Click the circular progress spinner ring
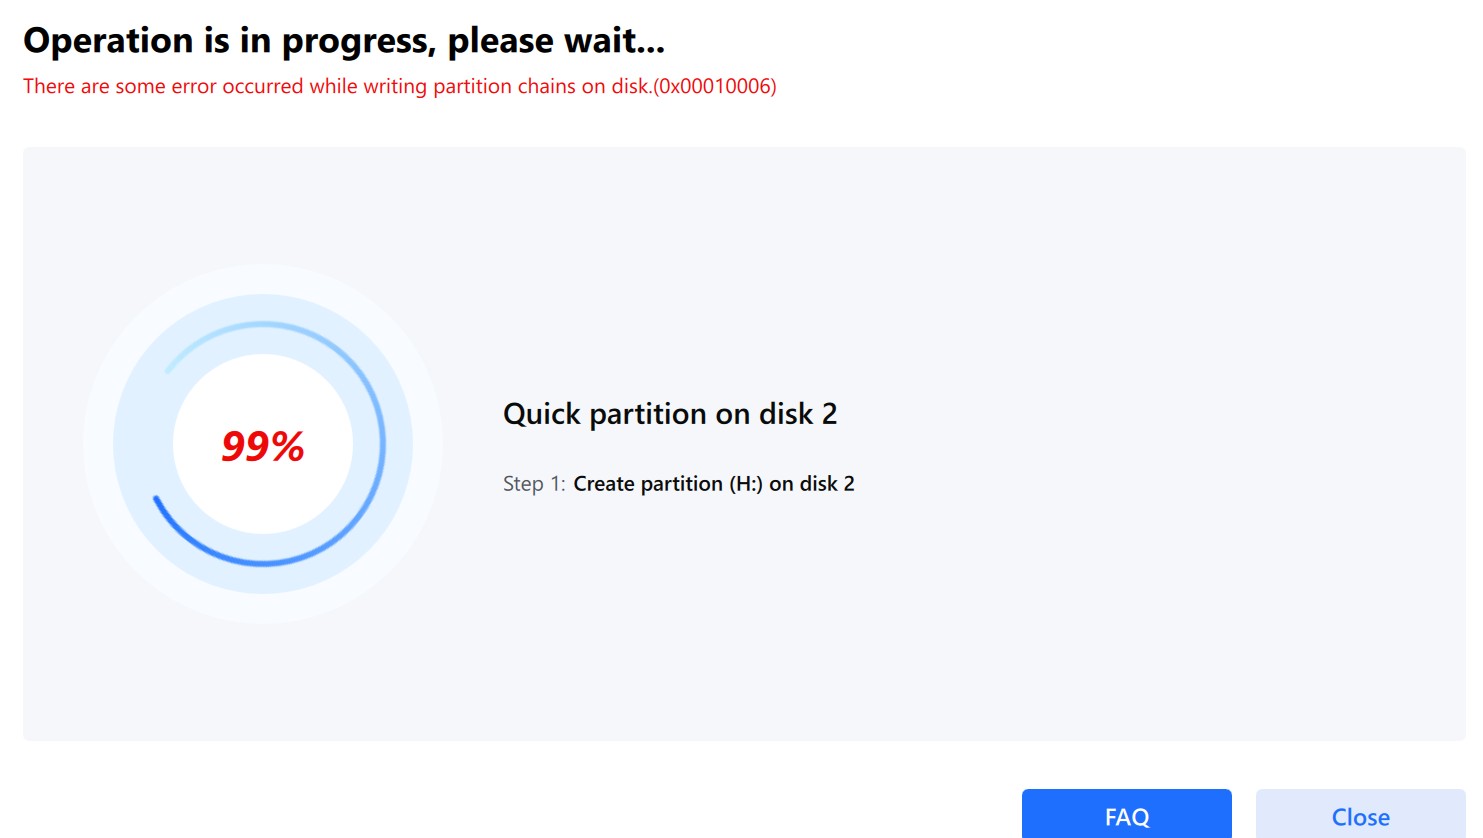 pos(381,444)
